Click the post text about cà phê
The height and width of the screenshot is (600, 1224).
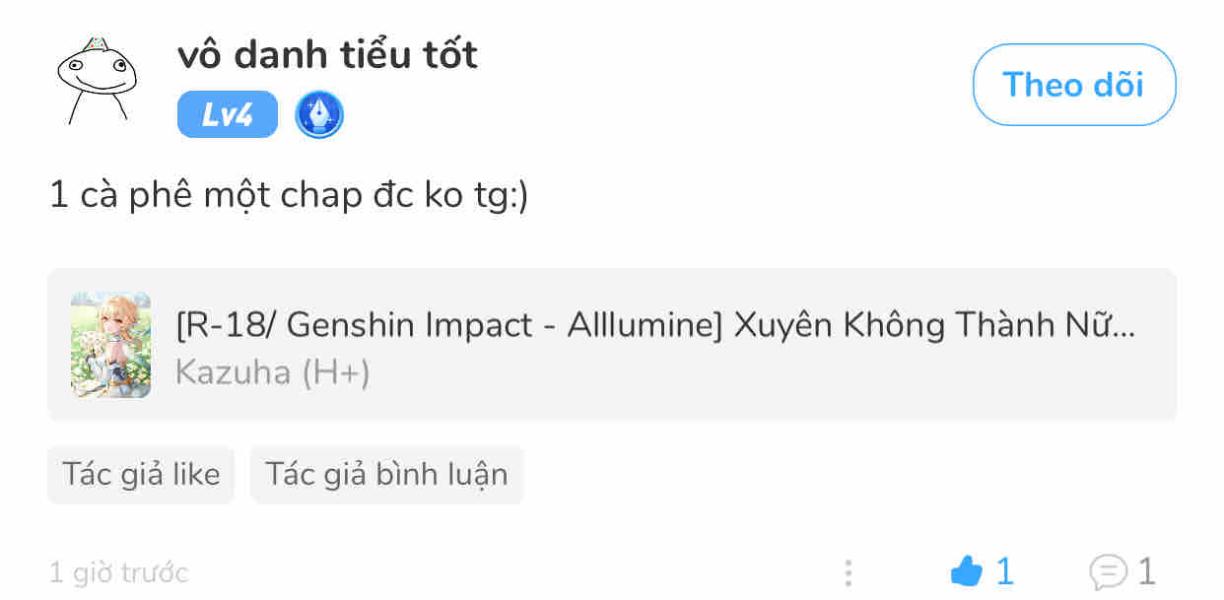tap(288, 196)
